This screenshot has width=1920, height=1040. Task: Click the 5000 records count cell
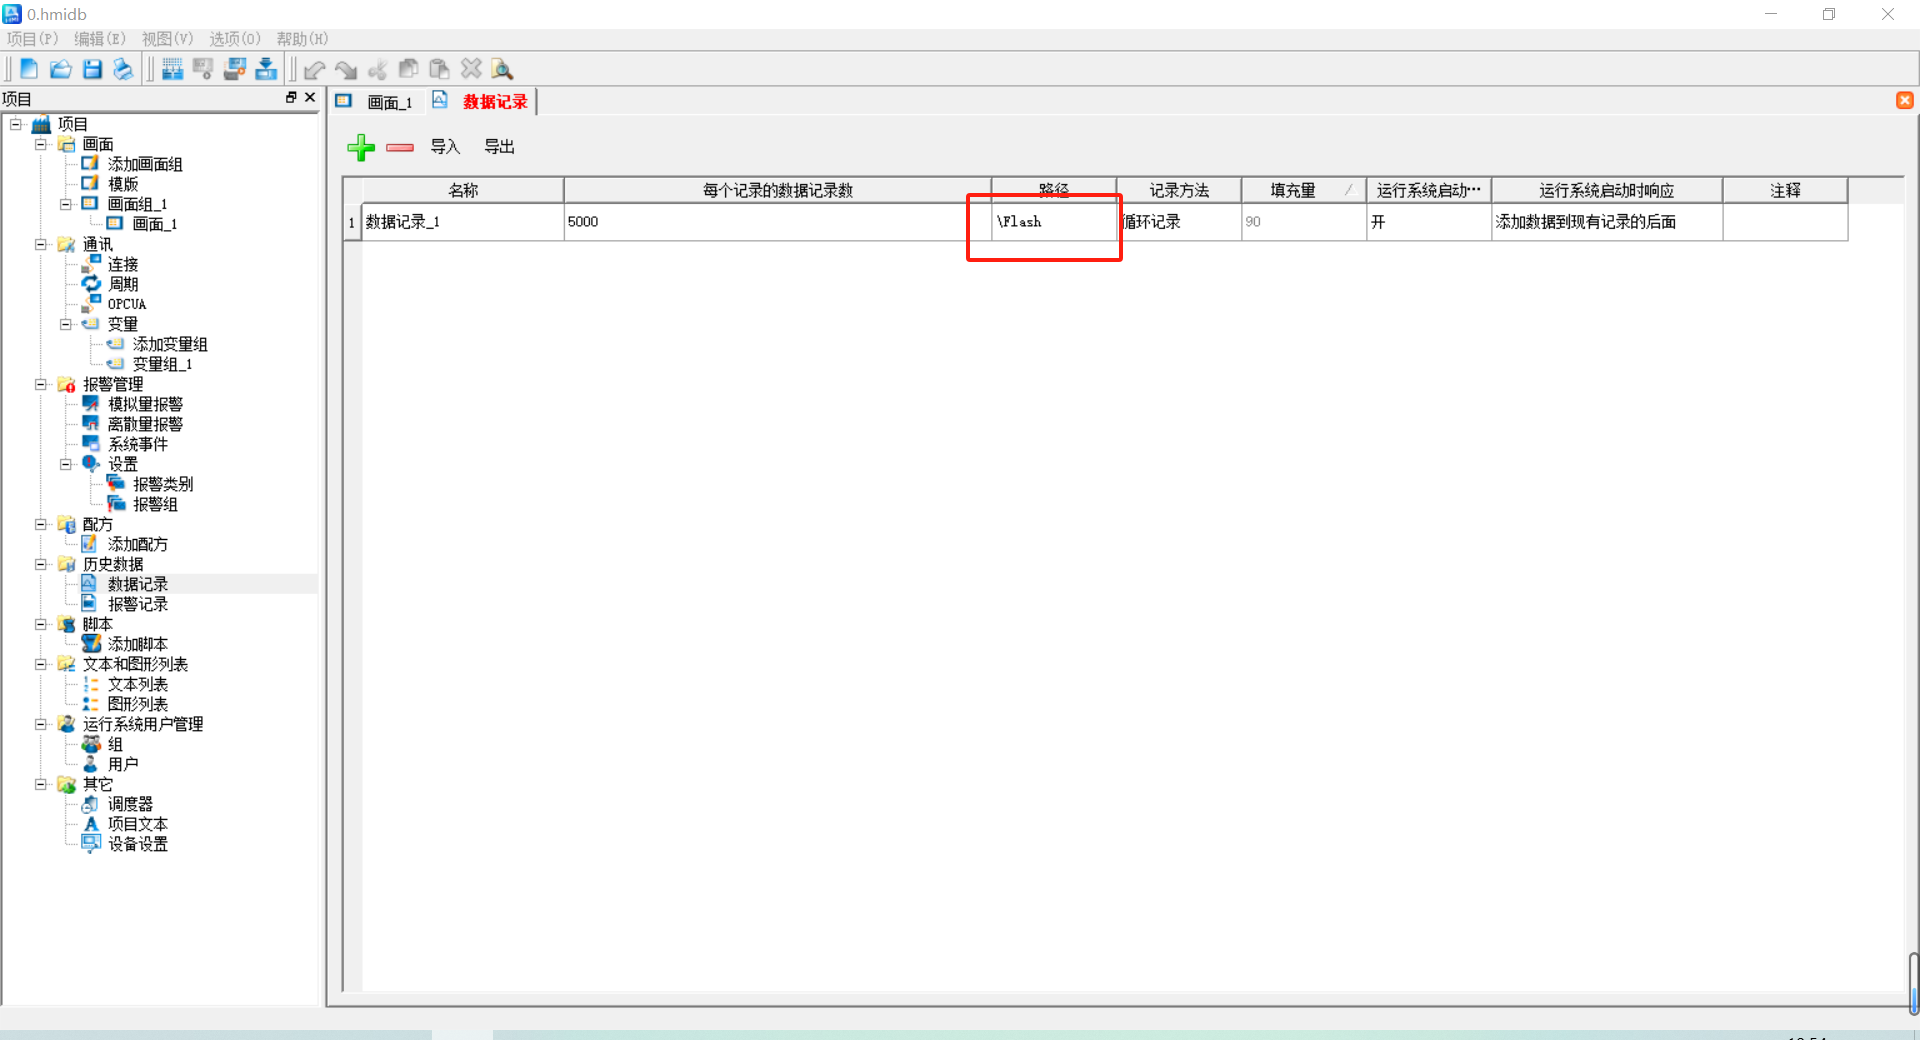click(777, 222)
